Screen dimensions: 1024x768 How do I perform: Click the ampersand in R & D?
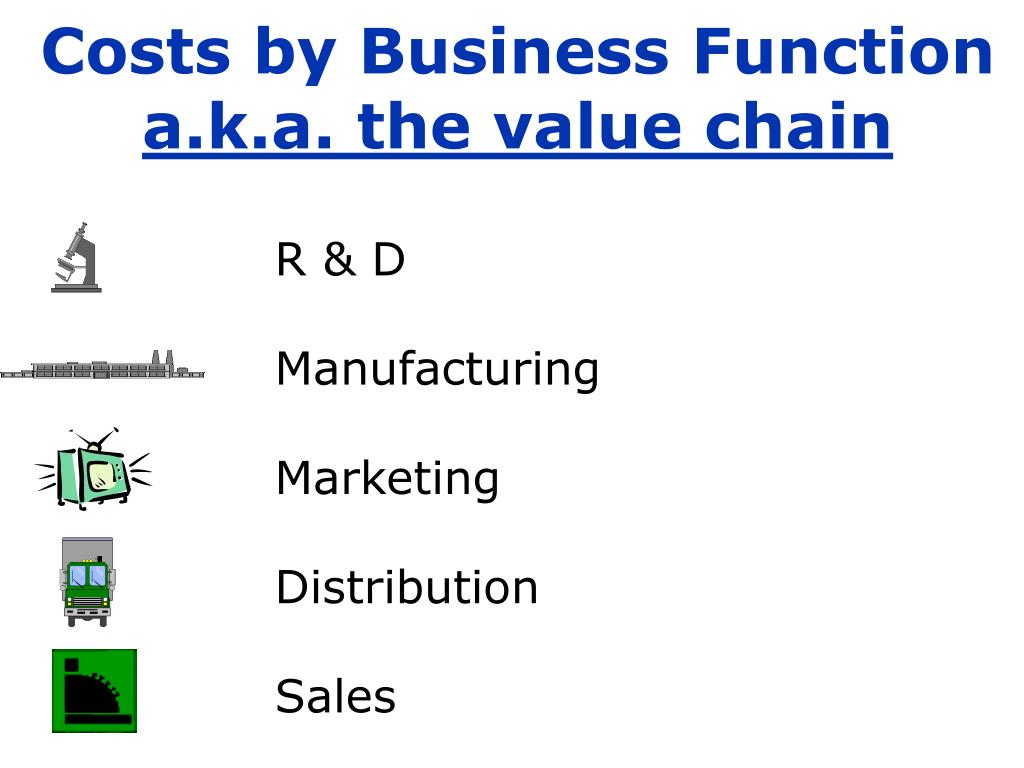tap(340, 259)
